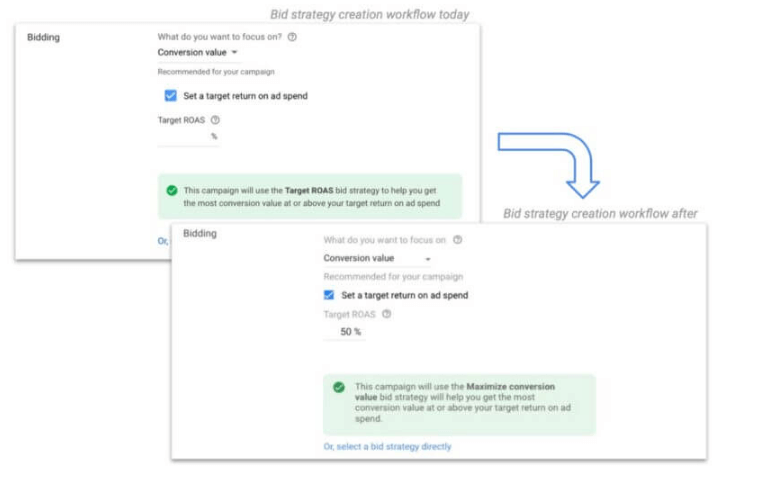
Task: Click the lower Bidding section heading
Action: pos(199,233)
